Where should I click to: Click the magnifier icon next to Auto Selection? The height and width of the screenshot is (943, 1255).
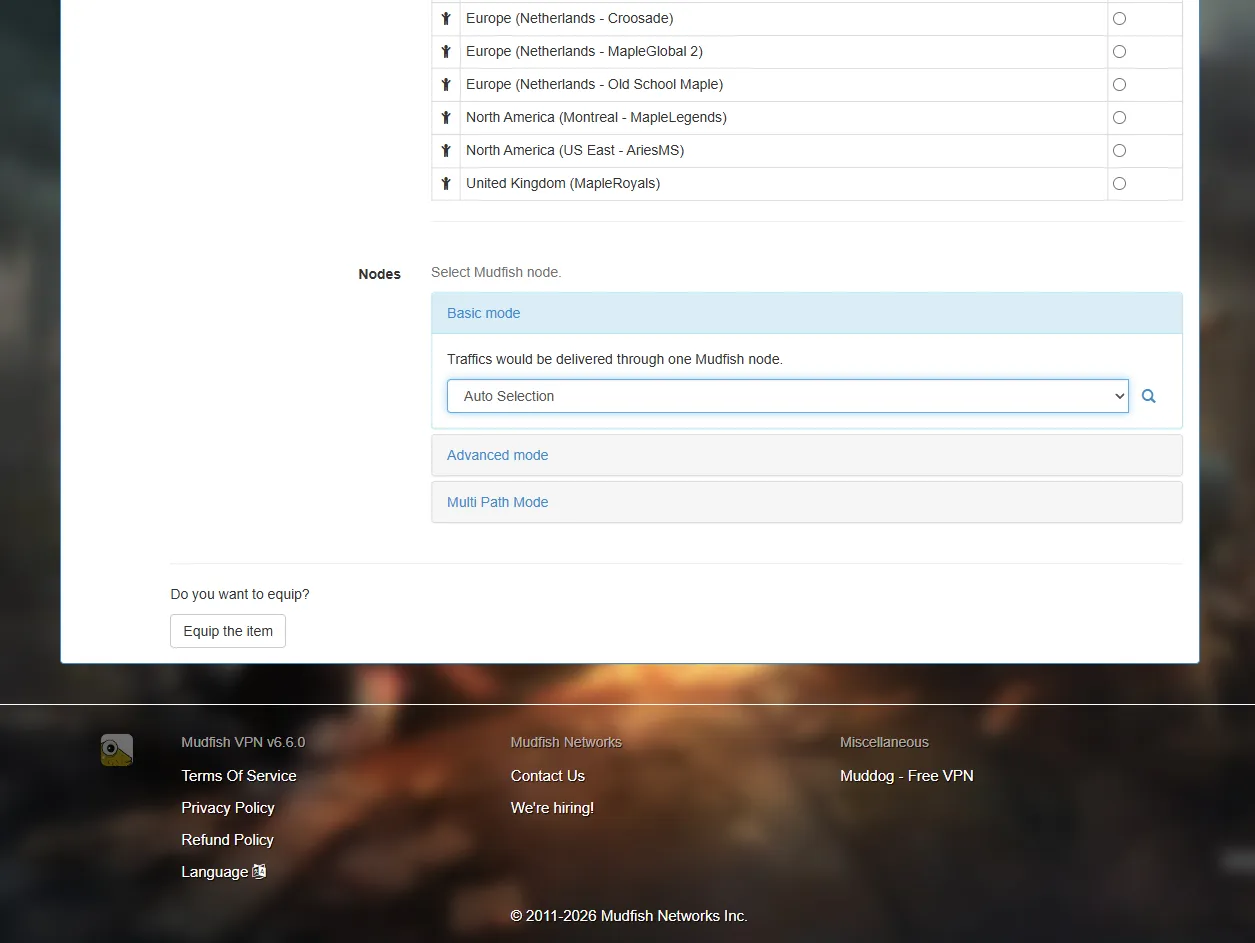pyautogui.click(x=1149, y=396)
